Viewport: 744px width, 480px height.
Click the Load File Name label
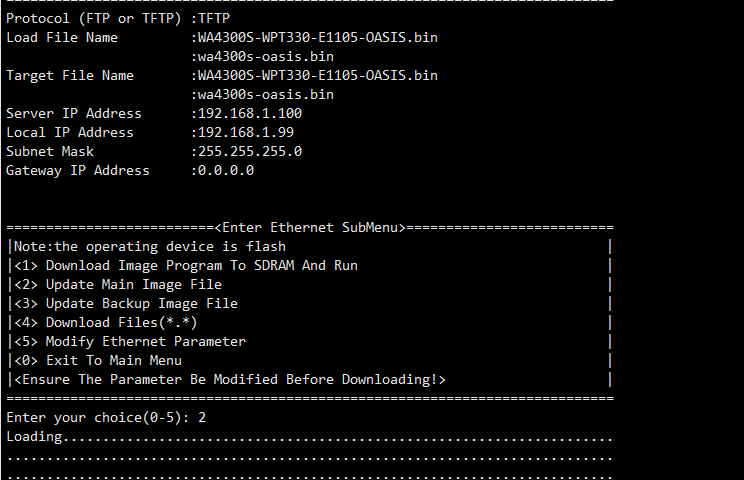click(62, 37)
